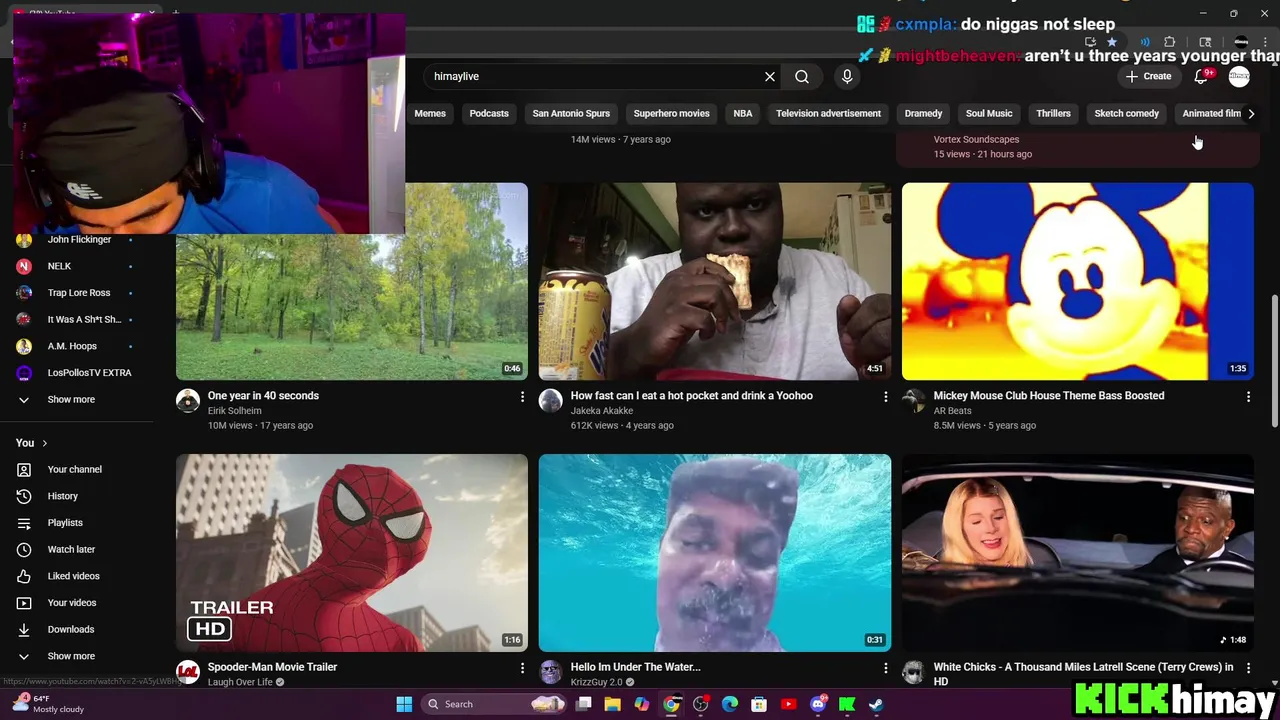Expand the You section Show more

click(71, 656)
